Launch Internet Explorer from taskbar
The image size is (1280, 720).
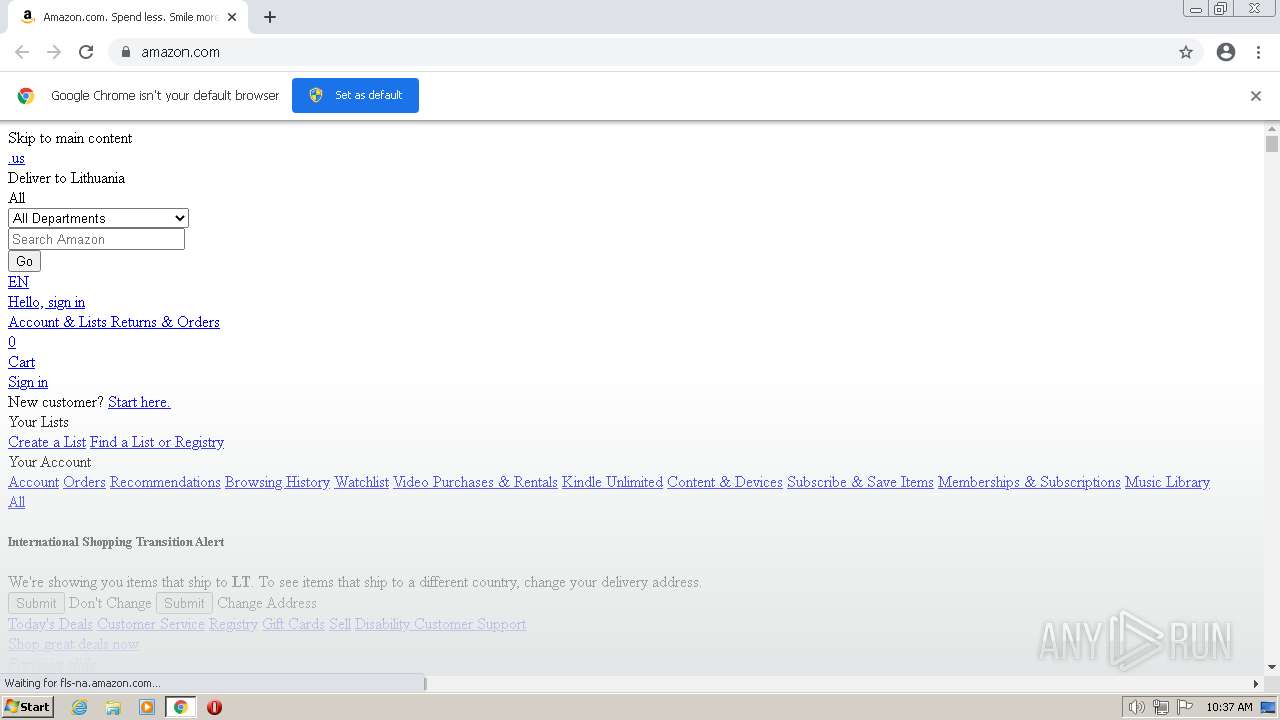point(80,707)
